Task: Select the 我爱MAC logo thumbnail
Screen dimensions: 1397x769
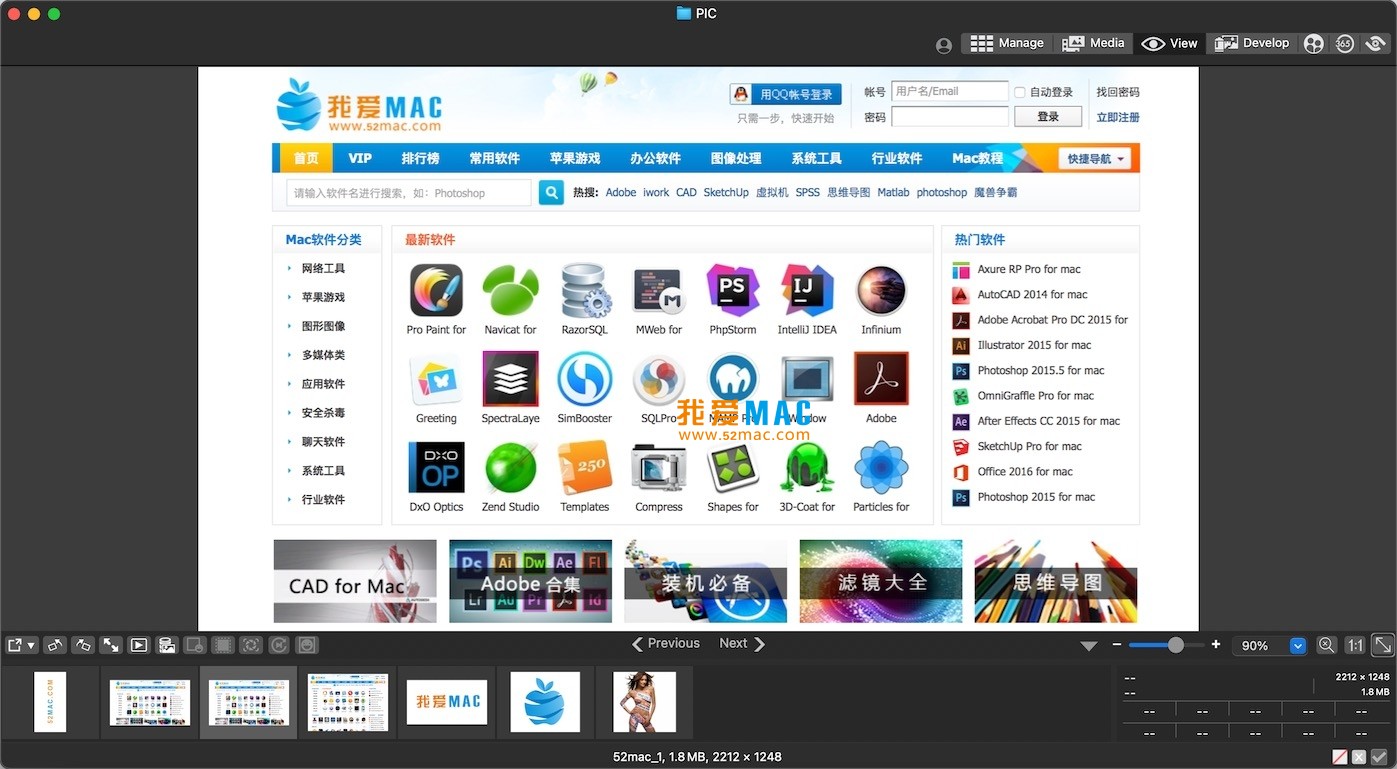Action: click(x=447, y=702)
